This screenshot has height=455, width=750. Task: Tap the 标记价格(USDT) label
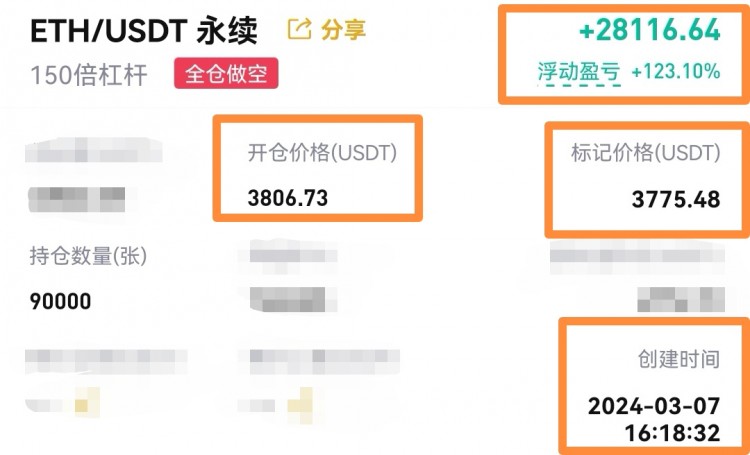(645, 153)
